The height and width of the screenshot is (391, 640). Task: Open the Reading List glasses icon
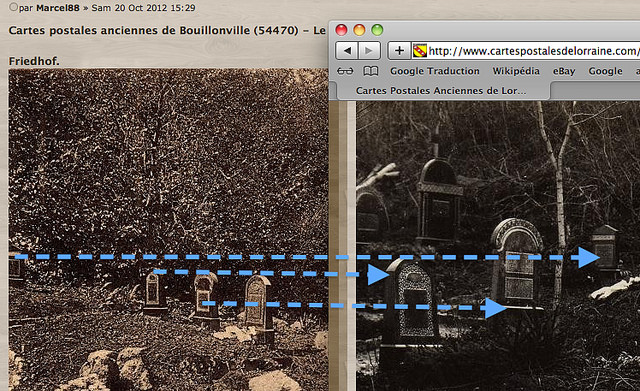click(x=345, y=71)
